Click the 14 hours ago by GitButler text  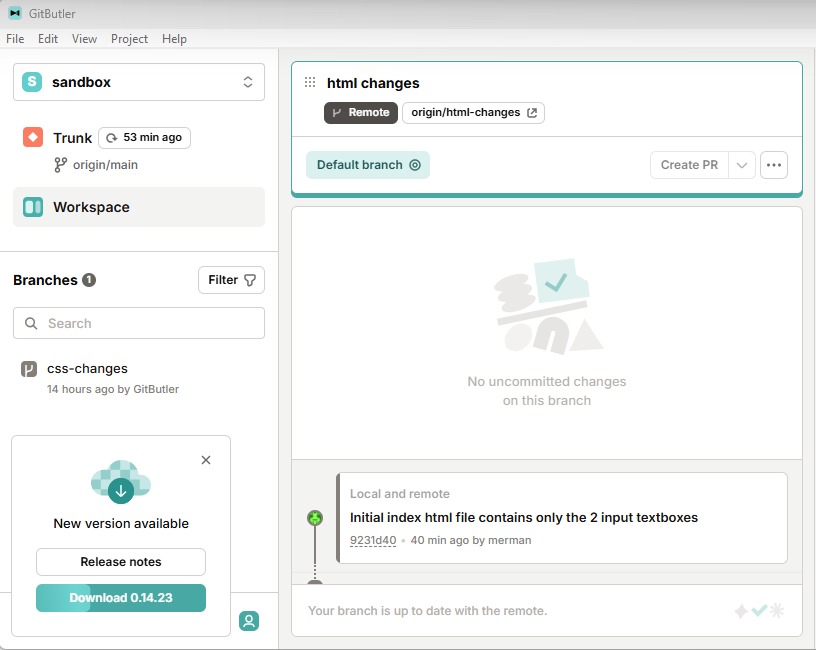point(113,389)
